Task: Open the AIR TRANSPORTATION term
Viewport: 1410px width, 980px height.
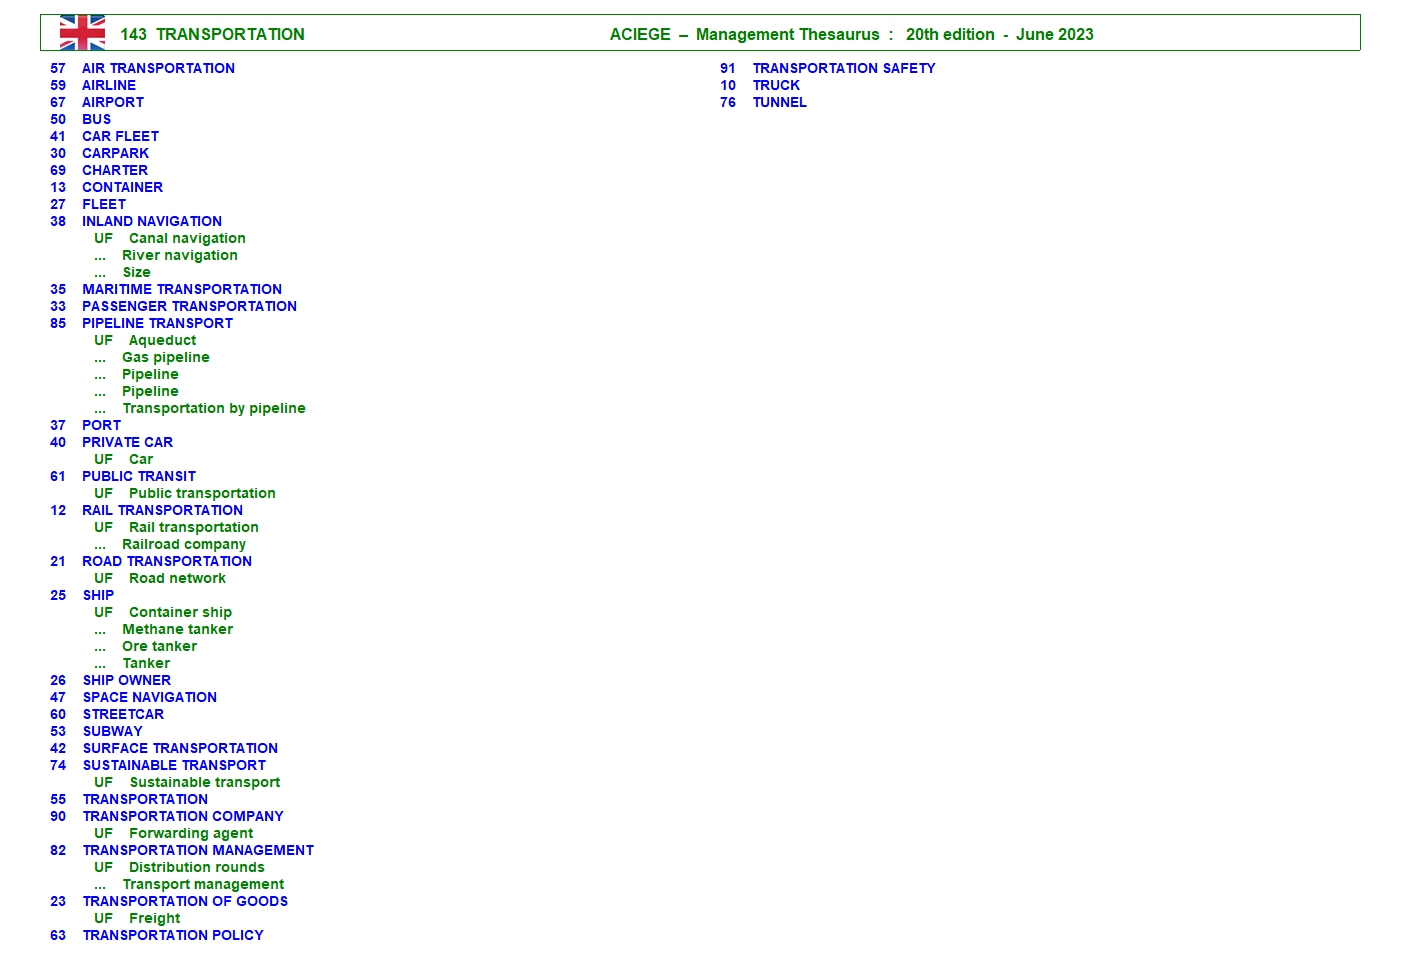Action: point(158,68)
